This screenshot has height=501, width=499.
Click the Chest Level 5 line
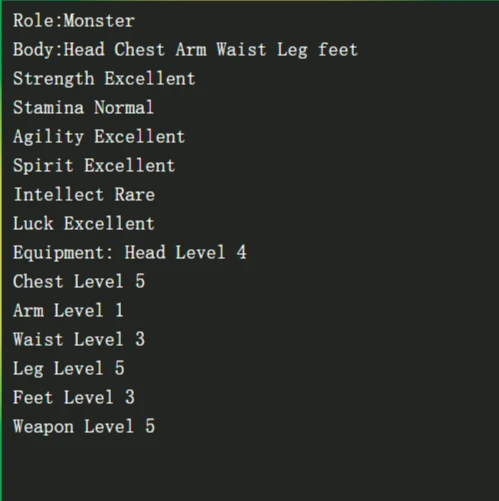coord(79,281)
